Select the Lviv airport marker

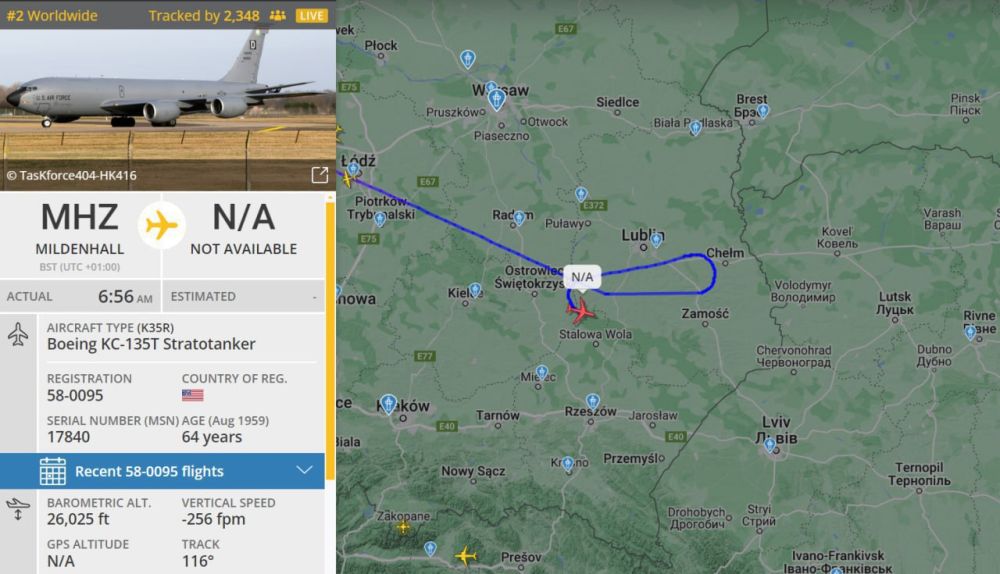click(770, 445)
